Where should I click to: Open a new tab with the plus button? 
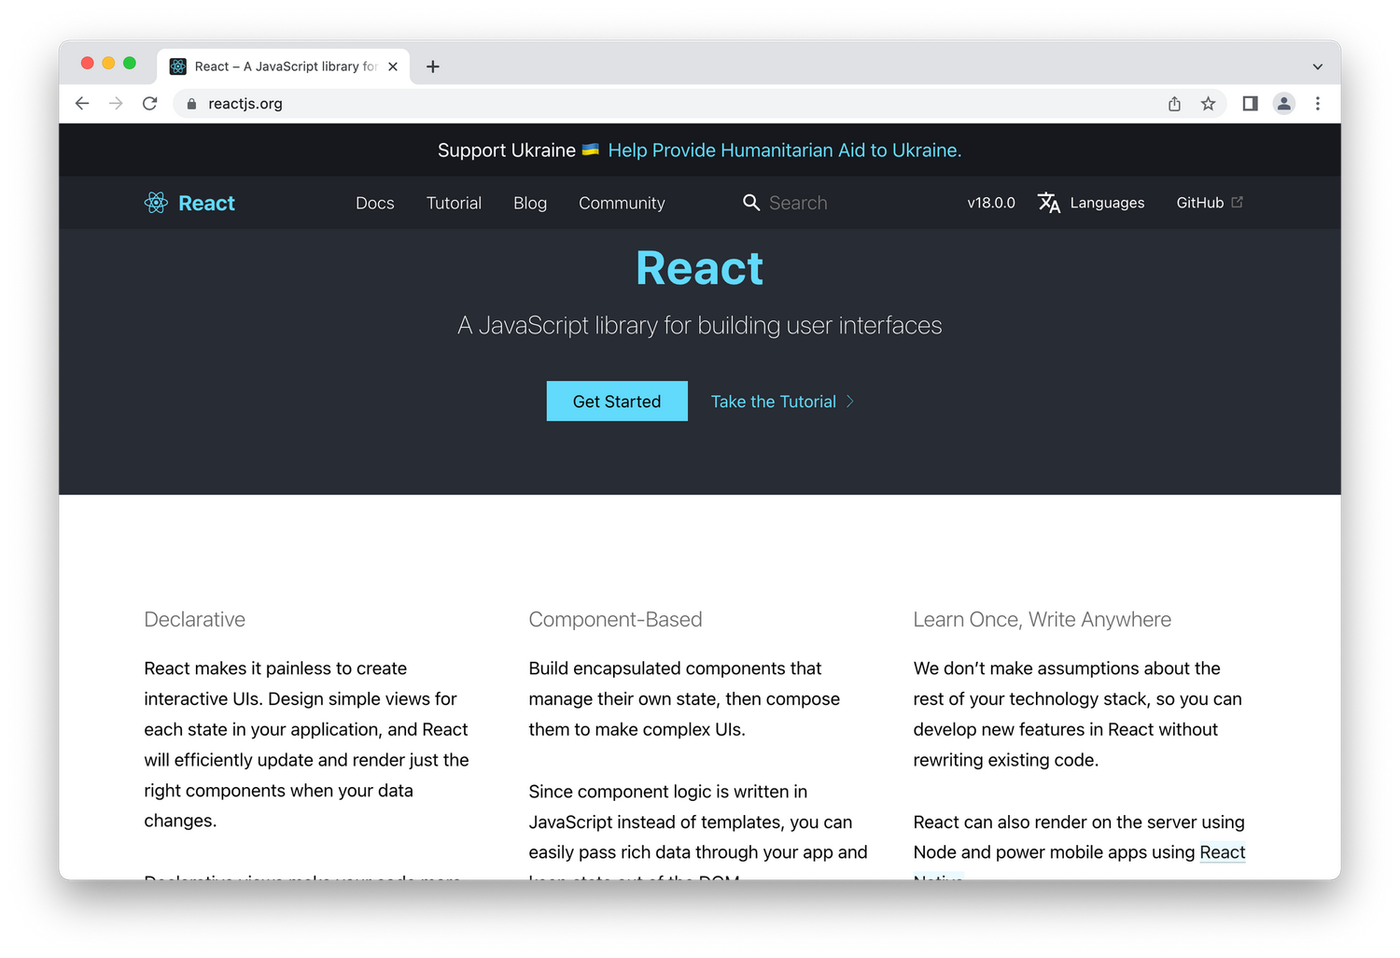[432, 66]
